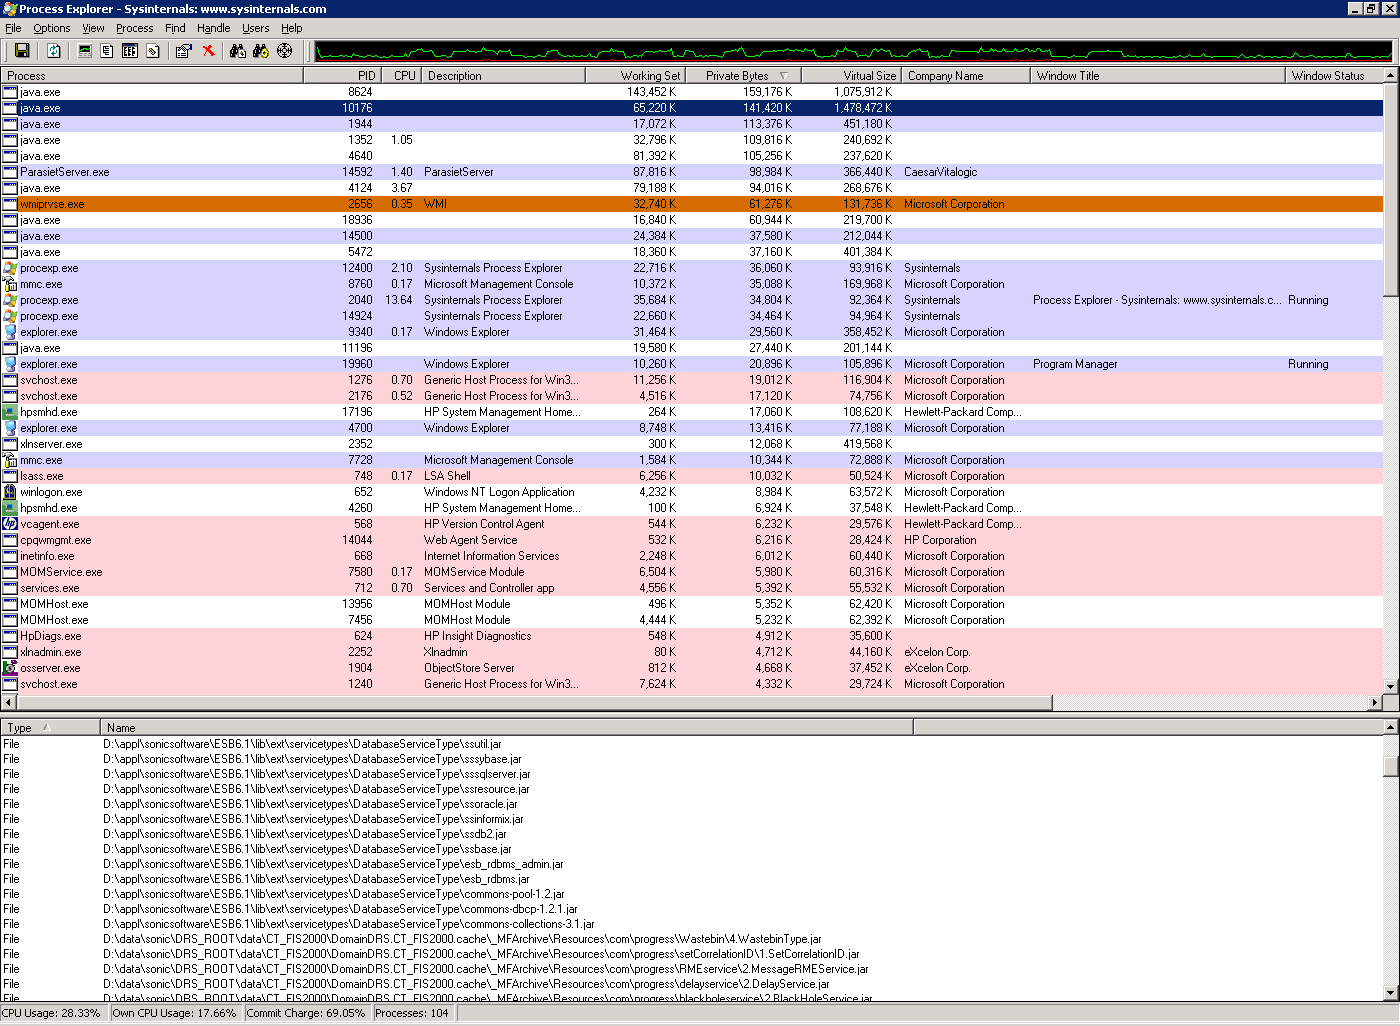
Task: Click the icon of explorer.exe PID 9340
Action: coord(10,332)
